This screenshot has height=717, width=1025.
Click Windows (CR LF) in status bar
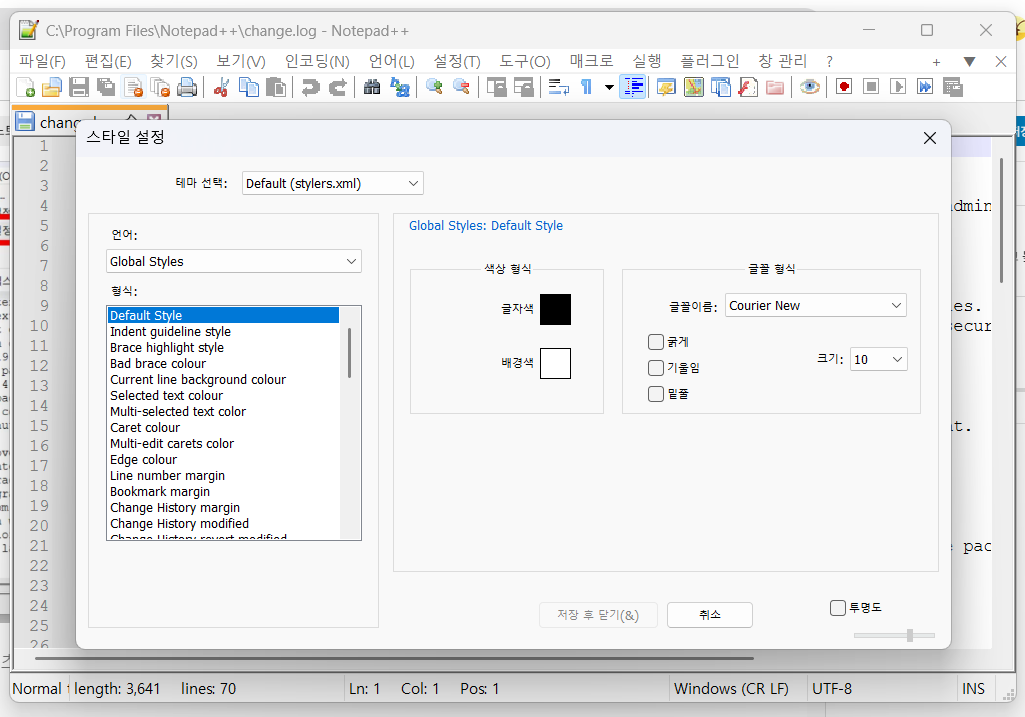pyautogui.click(x=731, y=688)
